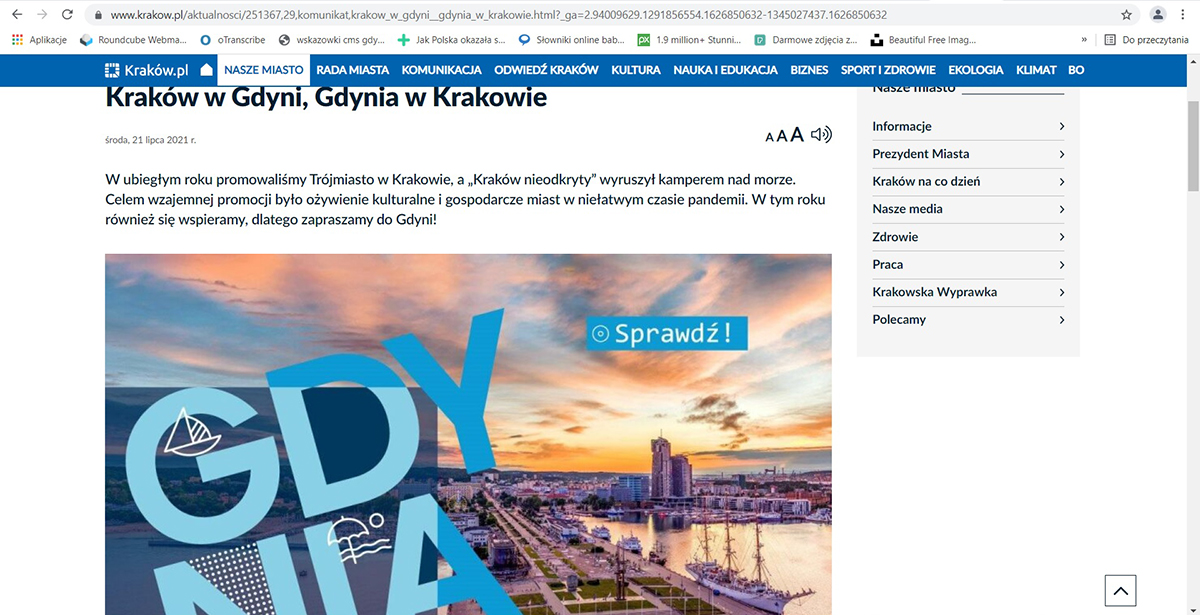1200x615 pixels.
Task: Open the Aplikacje apps shortcut
Action: (x=39, y=40)
